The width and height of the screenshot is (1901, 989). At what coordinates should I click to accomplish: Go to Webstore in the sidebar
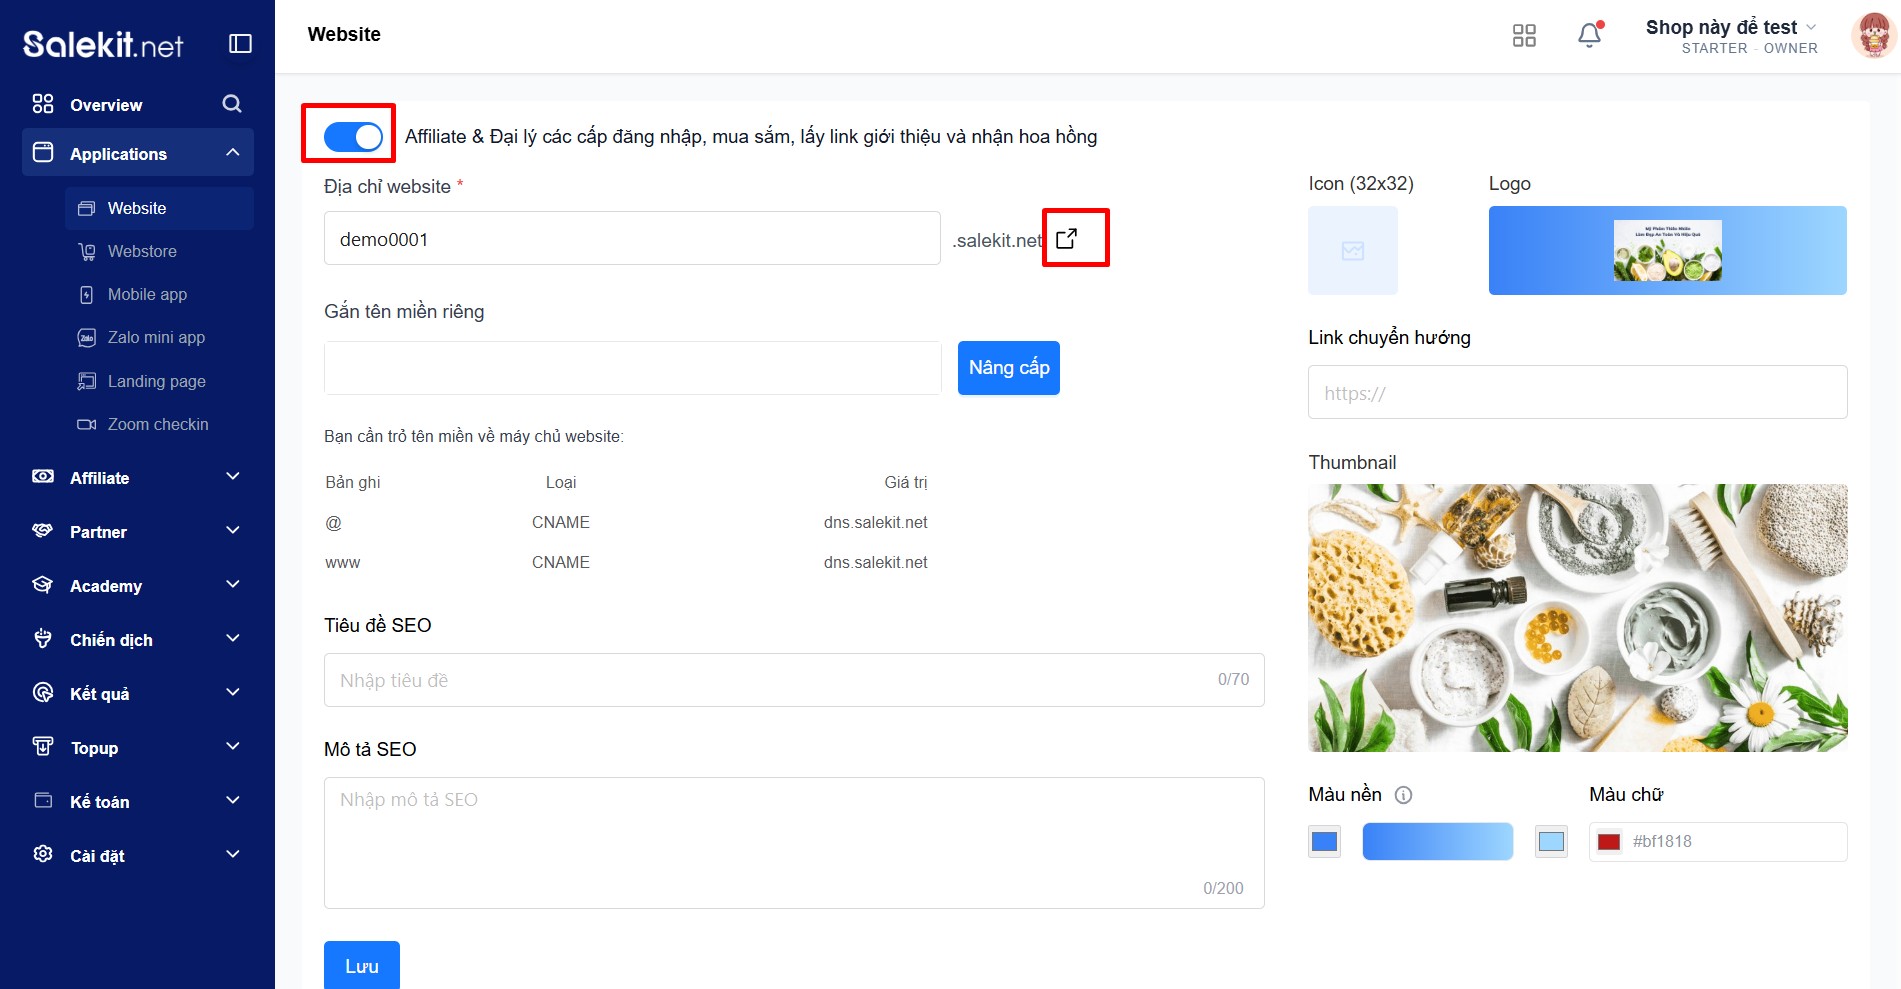(142, 251)
